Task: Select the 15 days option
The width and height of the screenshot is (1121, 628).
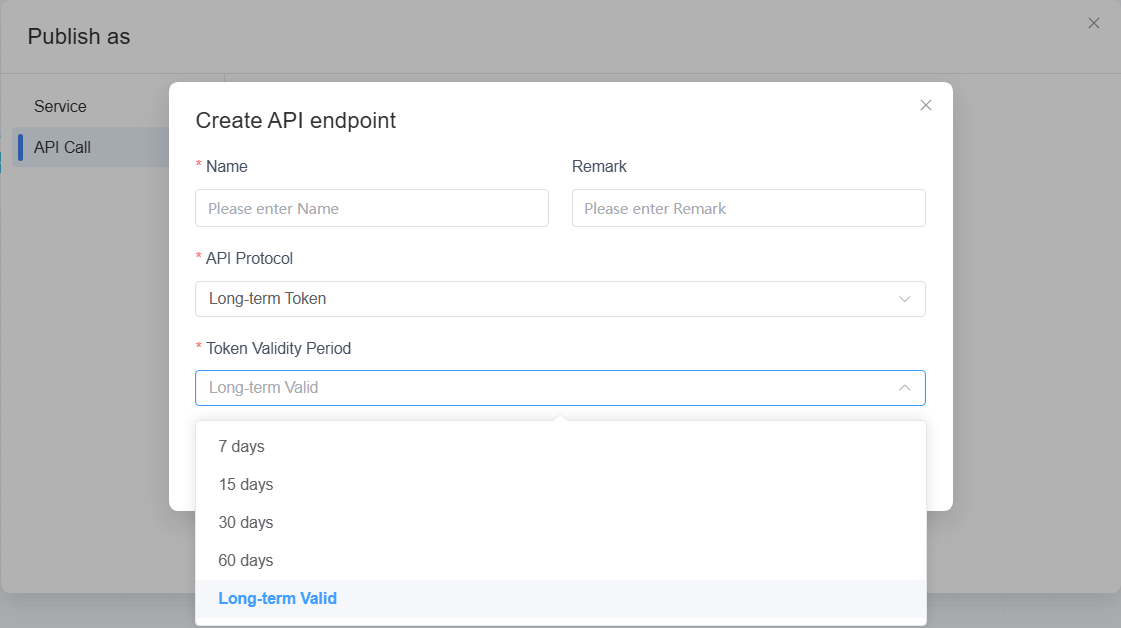Action: (x=561, y=484)
